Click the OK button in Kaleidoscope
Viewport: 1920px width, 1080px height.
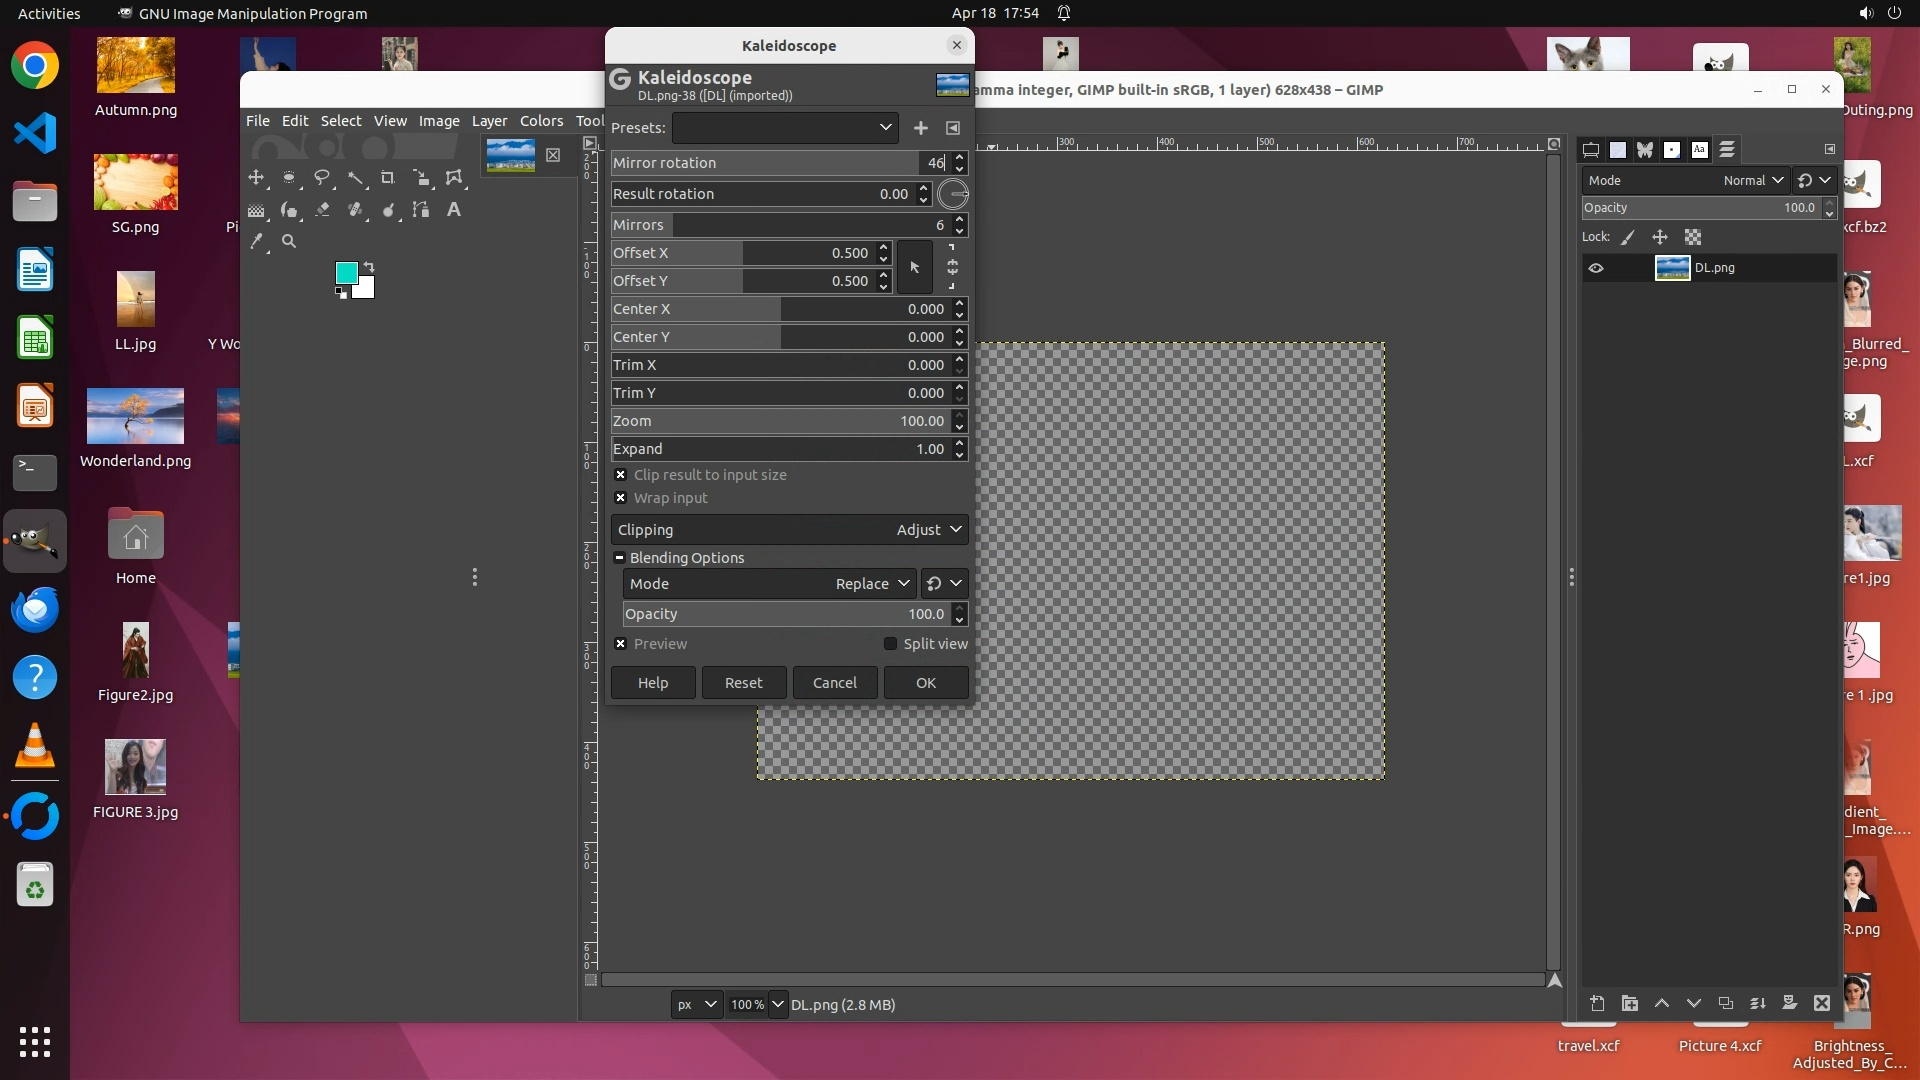point(925,683)
